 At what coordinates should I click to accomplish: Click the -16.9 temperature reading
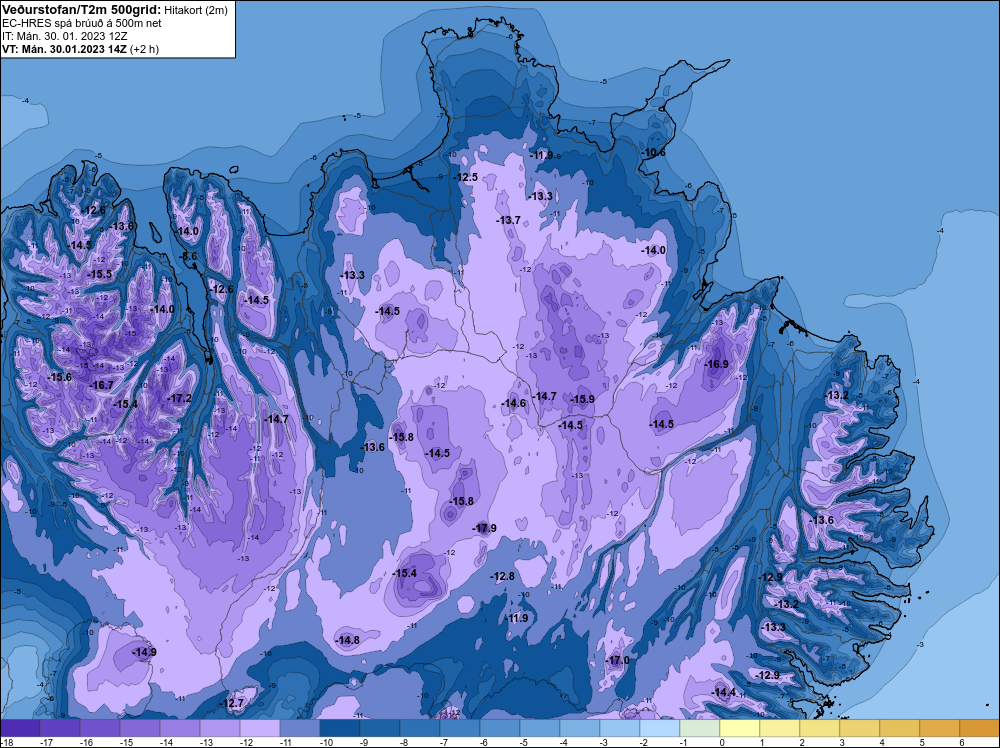click(716, 364)
